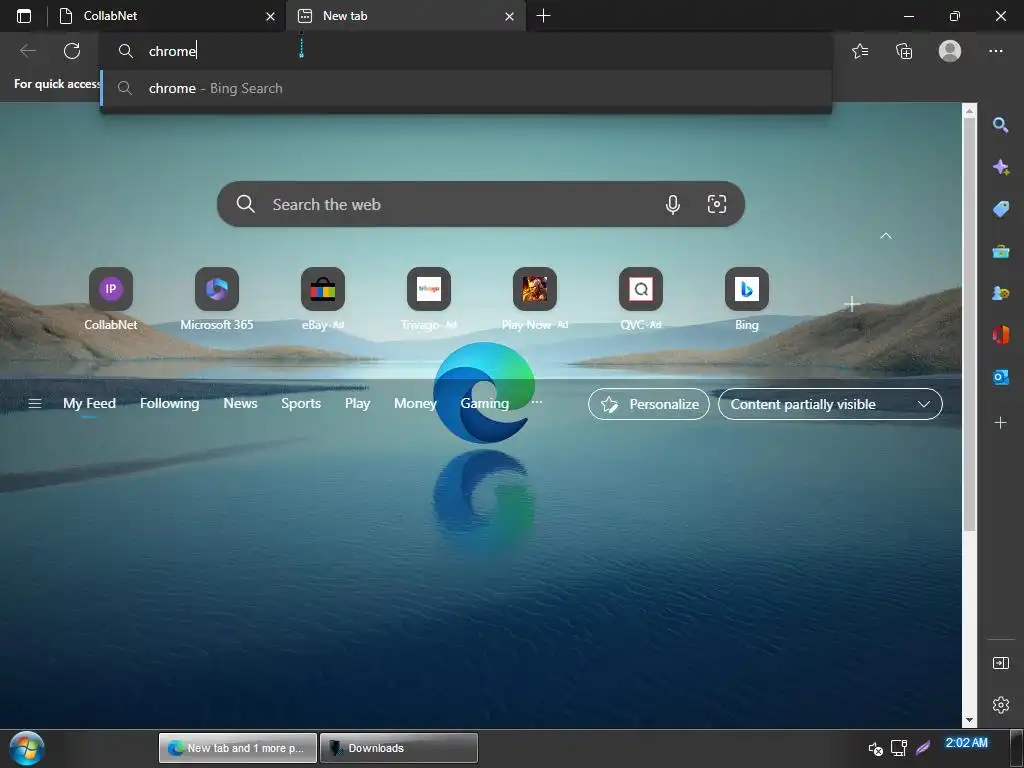Add a new quick link site
The image size is (1024, 768).
click(x=851, y=304)
